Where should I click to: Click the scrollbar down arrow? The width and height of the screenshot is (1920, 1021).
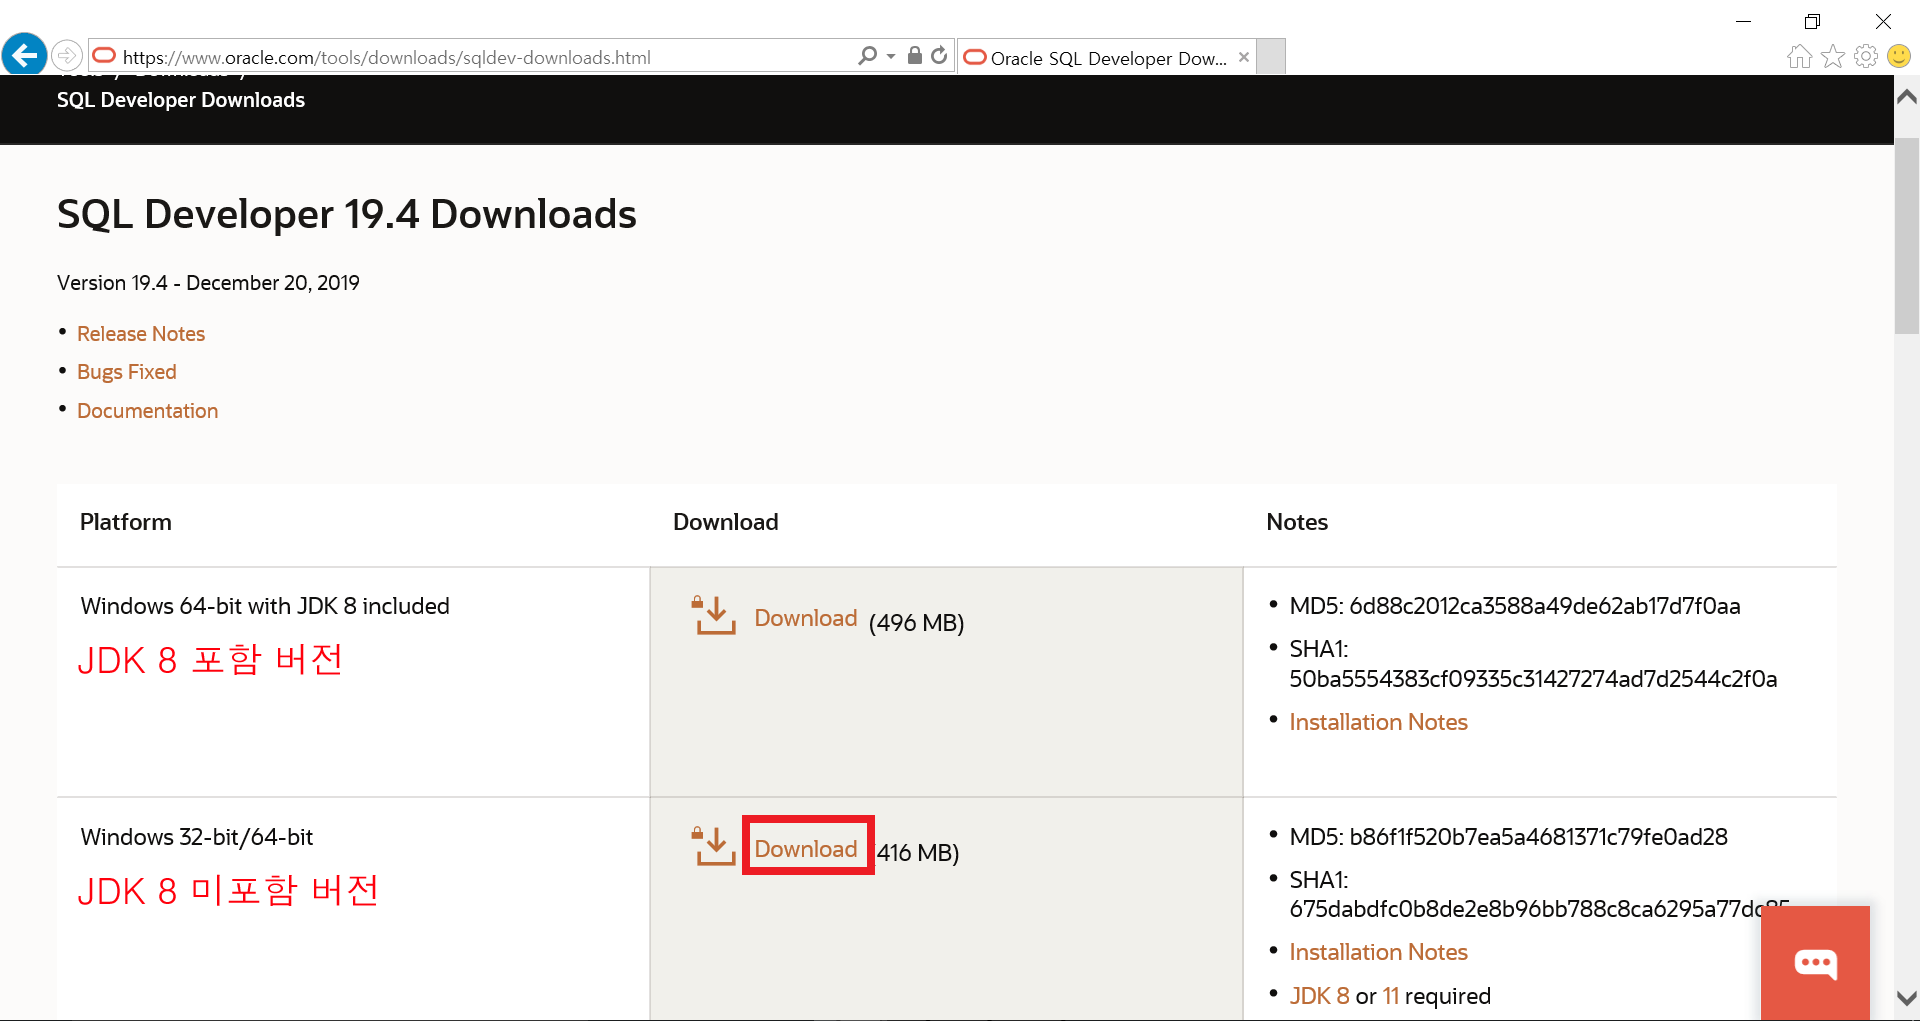point(1907,998)
